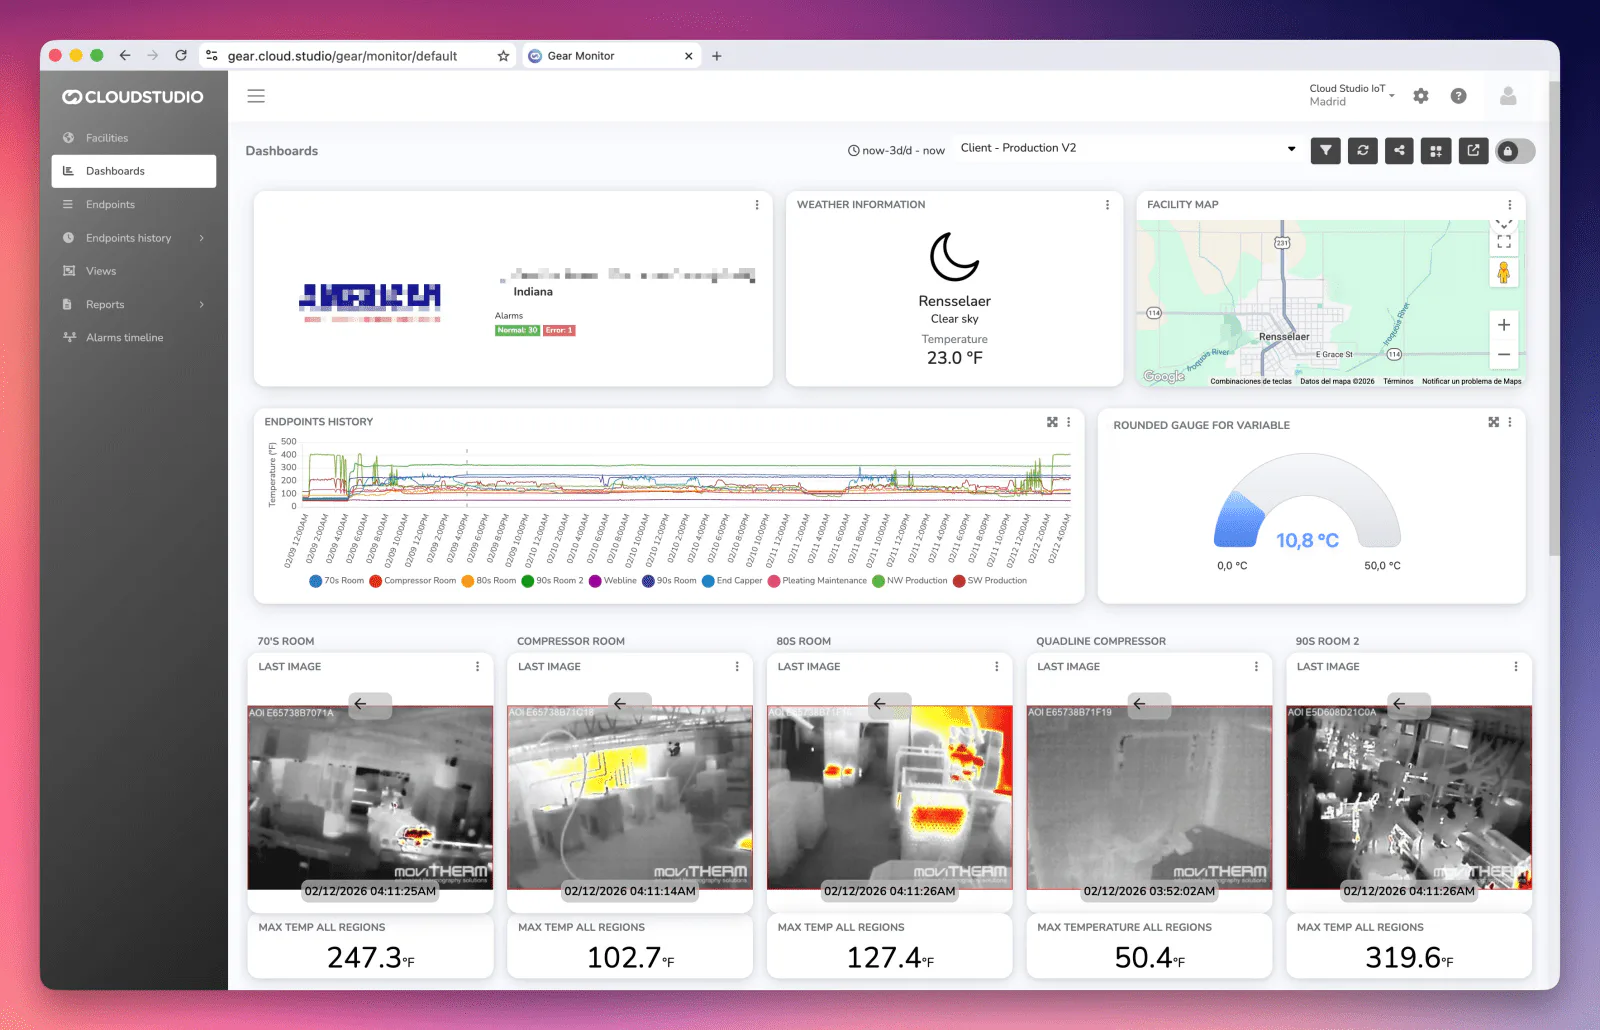Expand the Rounded Gauge widget
Image resolution: width=1600 pixels, height=1030 pixels.
click(1493, 422)
